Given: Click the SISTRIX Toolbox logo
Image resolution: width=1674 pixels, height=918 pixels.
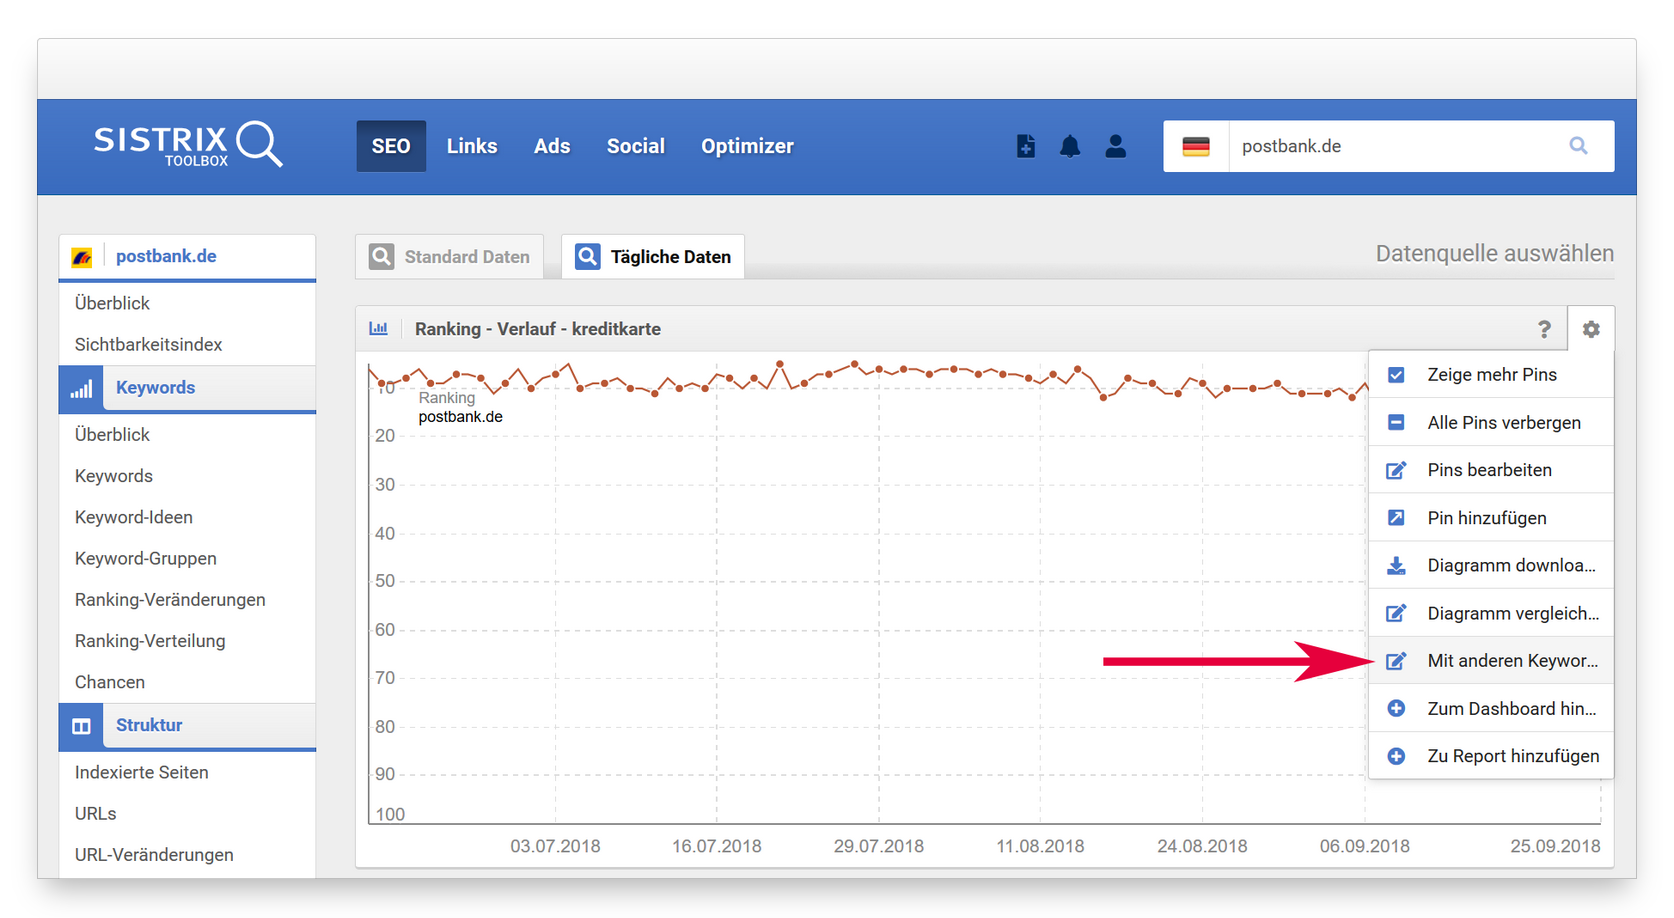Looking at the screenshot, I should [187, 145].
